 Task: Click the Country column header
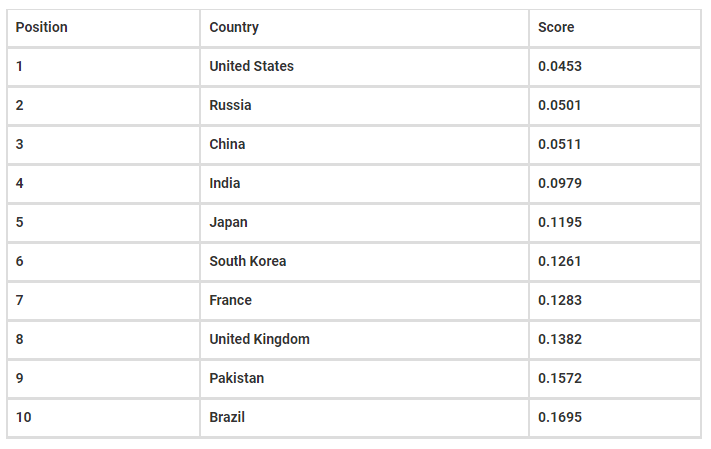(234, 27)
